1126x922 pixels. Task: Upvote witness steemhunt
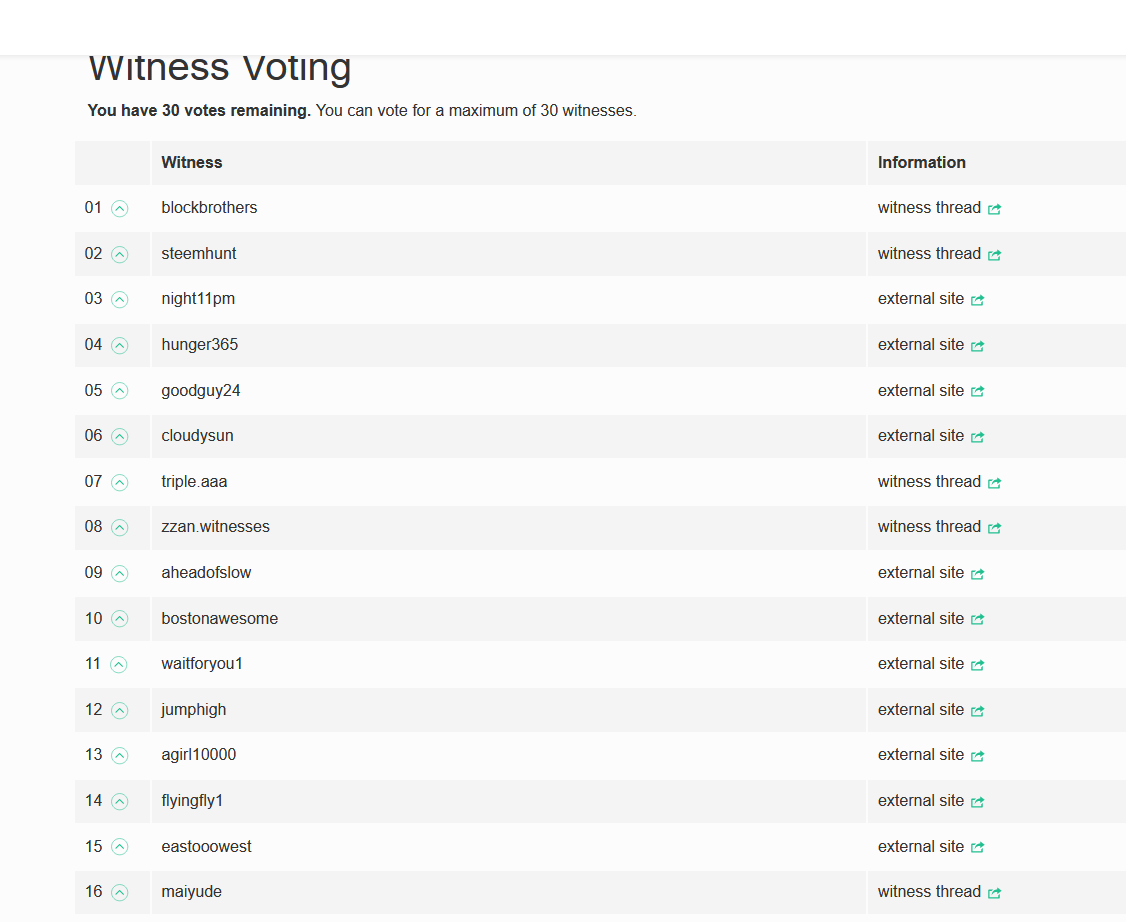(x=120, y=255)
